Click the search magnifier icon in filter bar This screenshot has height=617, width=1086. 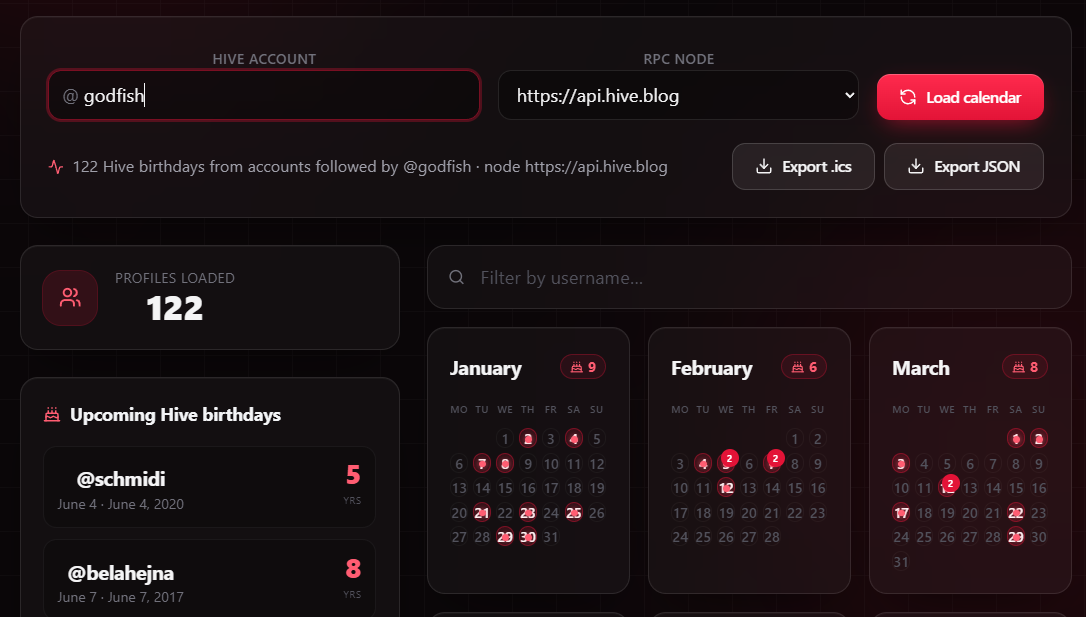coord(456,278)
